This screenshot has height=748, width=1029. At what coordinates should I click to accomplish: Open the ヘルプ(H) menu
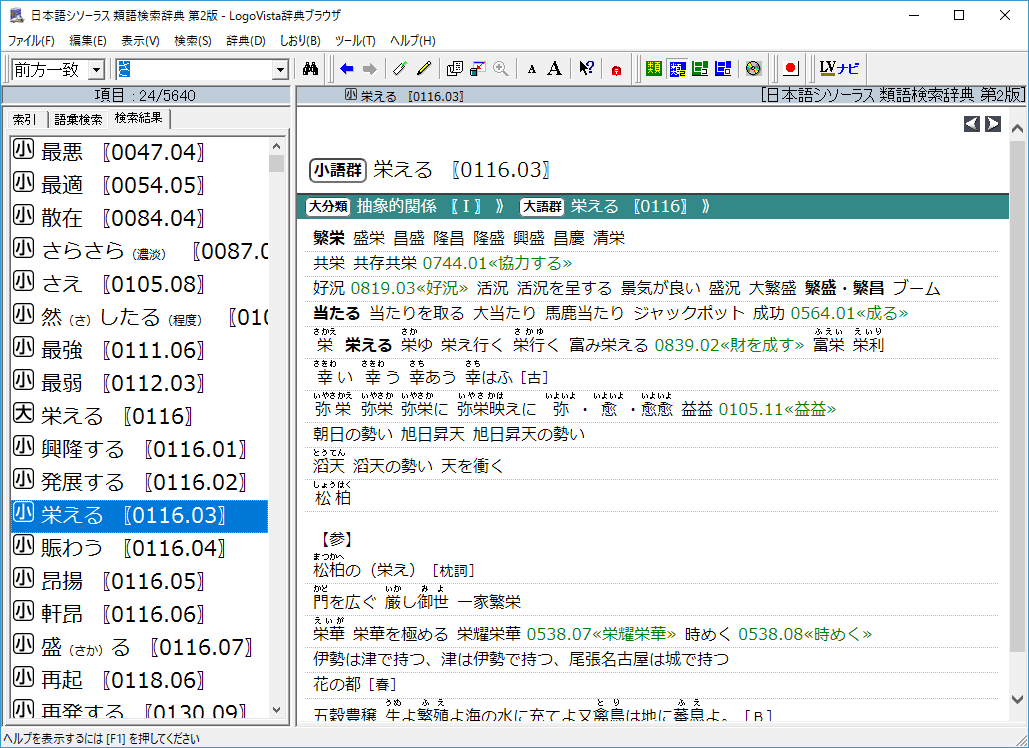pos(413,41)
